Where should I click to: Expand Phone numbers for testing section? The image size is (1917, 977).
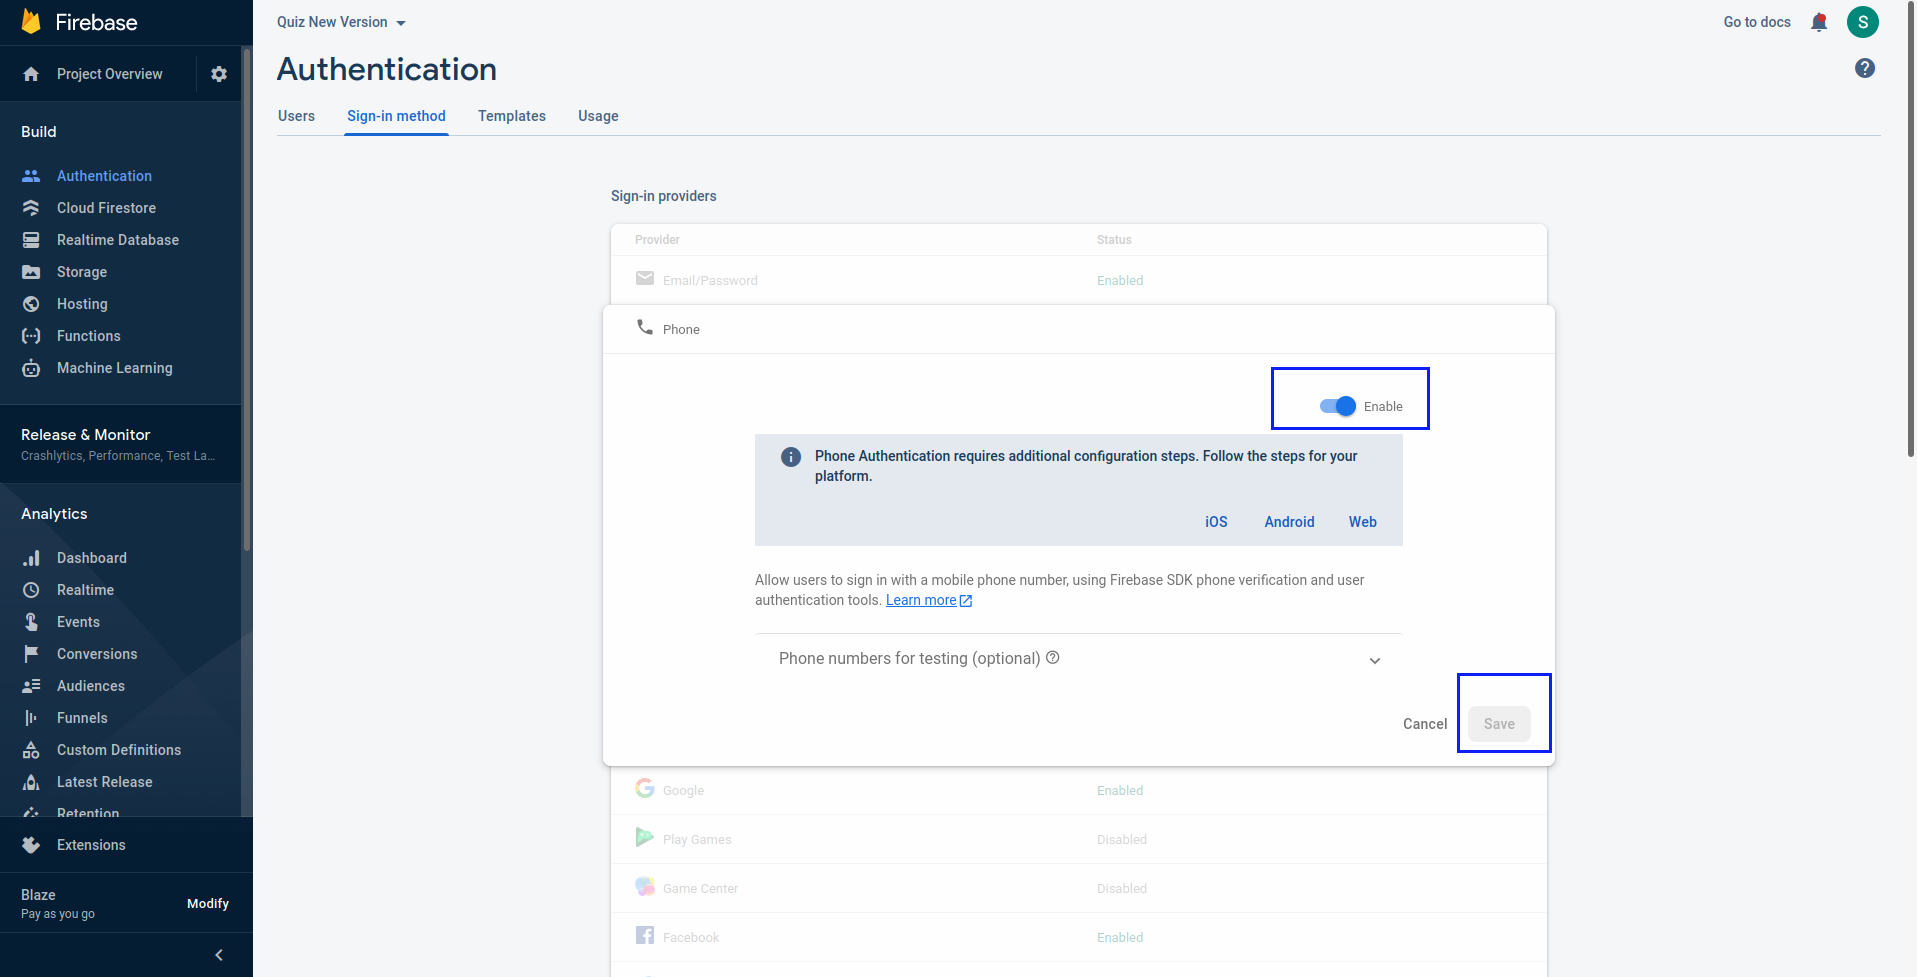pyautogui.click(x=1078, y=658)
